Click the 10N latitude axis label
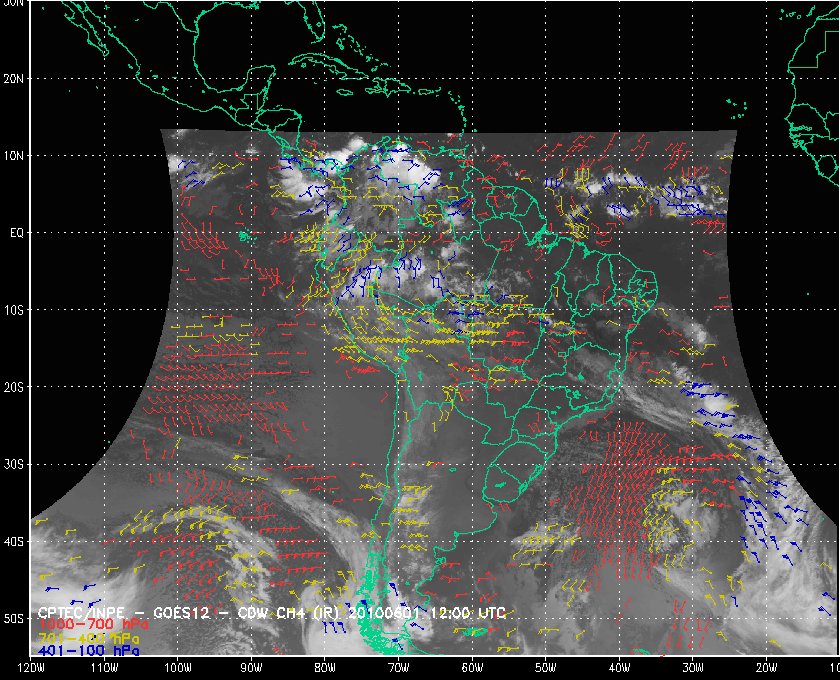The image size is (840, 680). [14, 155]
